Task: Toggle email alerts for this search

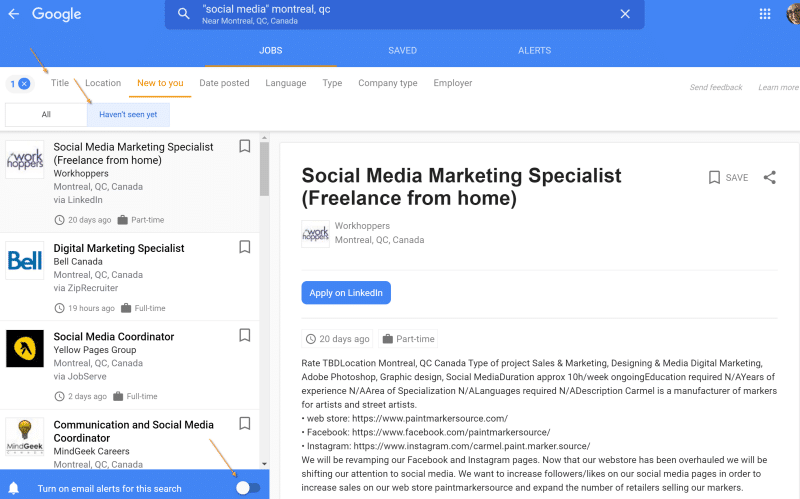Action: point(248,488)
